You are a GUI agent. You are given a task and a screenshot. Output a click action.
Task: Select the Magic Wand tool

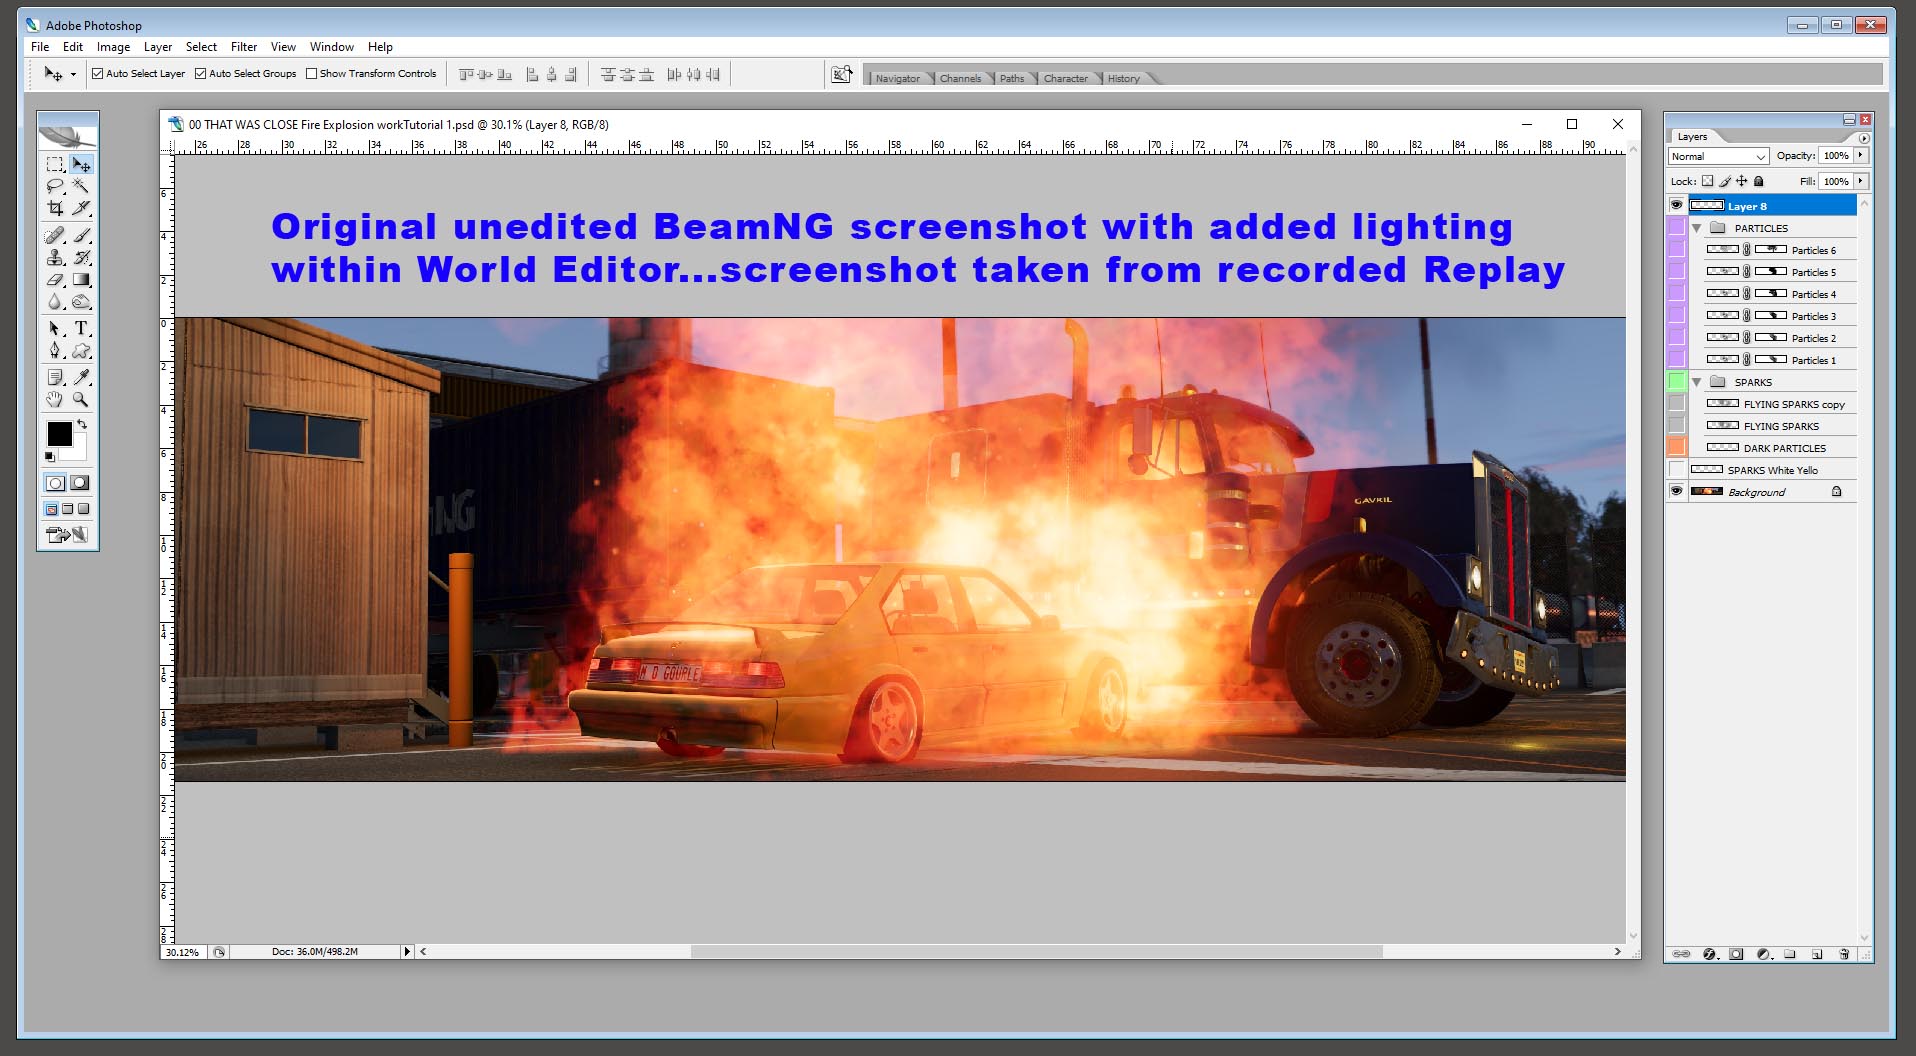(x=81, y=186)
